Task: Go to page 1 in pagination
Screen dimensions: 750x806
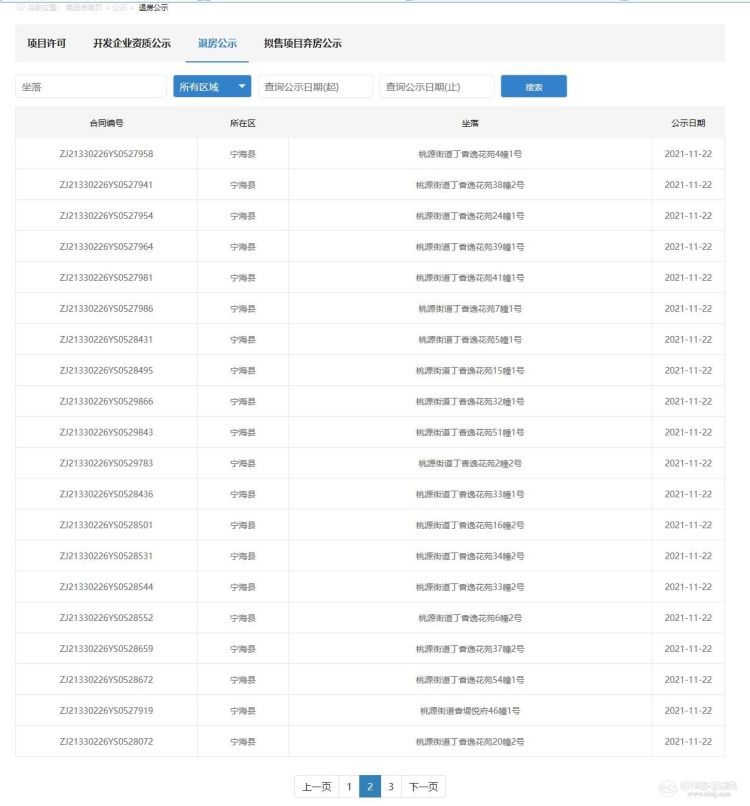Action: 348,787
